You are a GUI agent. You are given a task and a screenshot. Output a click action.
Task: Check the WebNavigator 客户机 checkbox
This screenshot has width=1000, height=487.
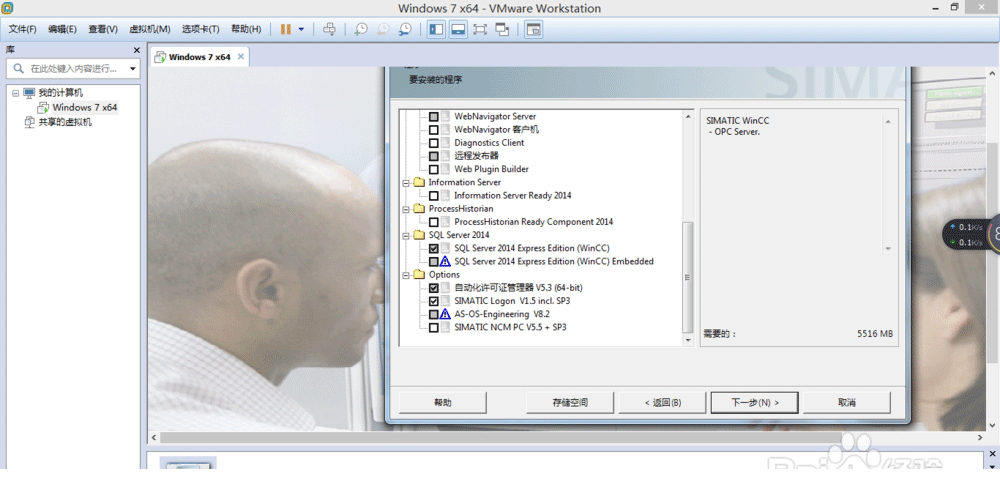tap(434, 129)
